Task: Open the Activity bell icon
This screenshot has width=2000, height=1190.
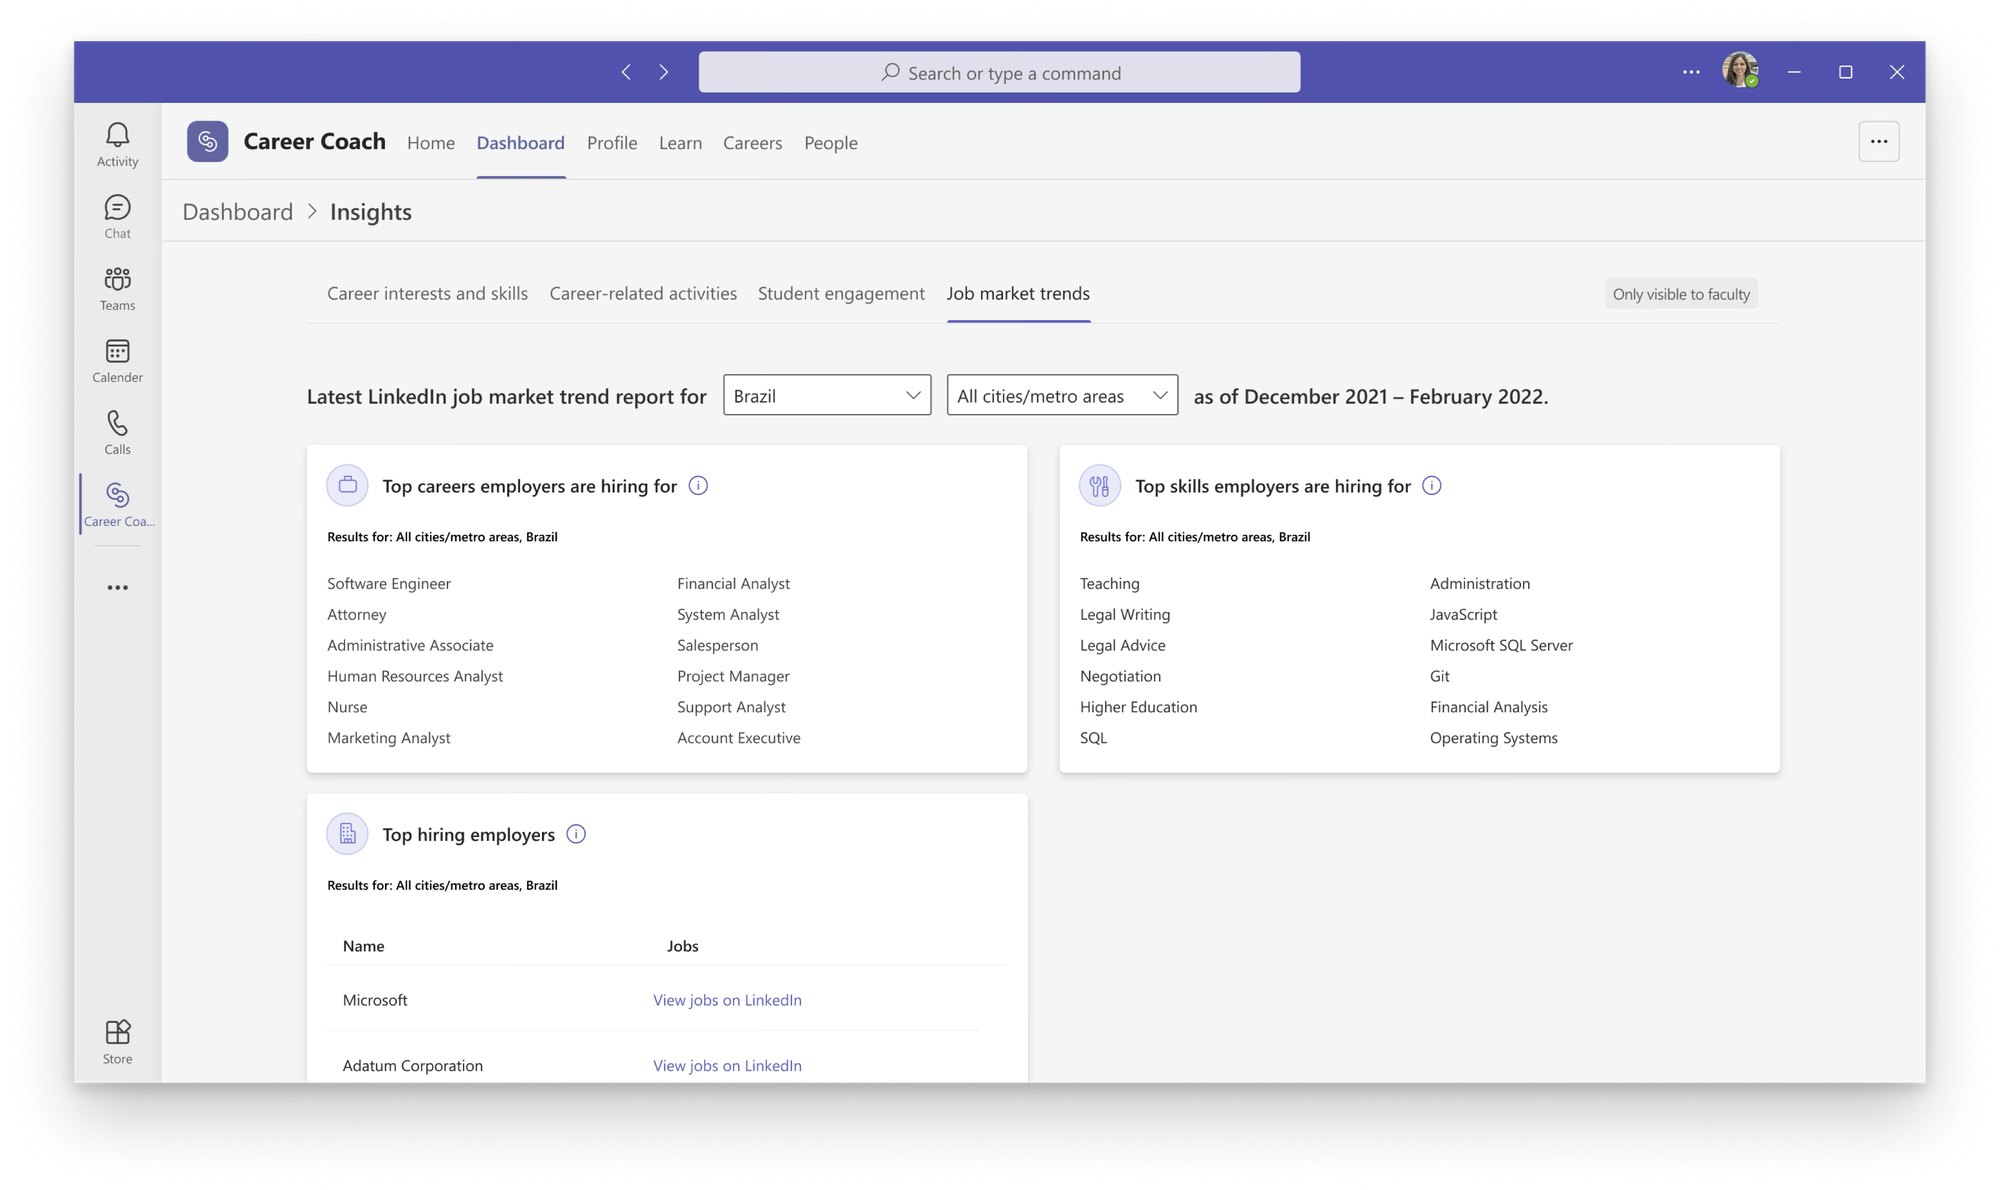Action: click(117, 144)
